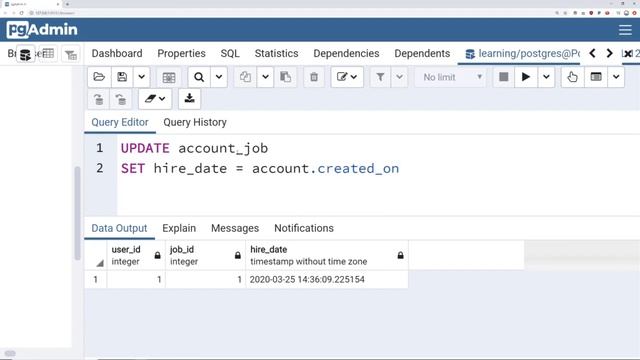
Task: Open the Query History tab
Action: tap(195, 122)
